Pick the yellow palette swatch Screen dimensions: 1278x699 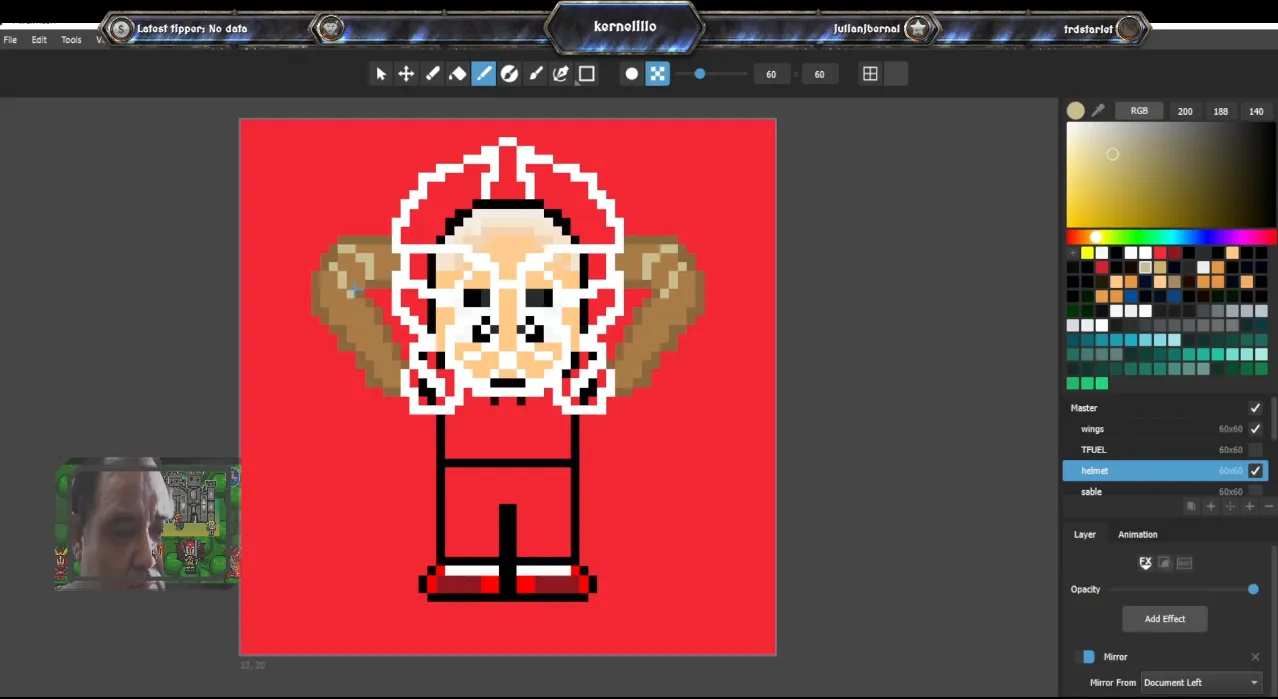click(1087, 253)
